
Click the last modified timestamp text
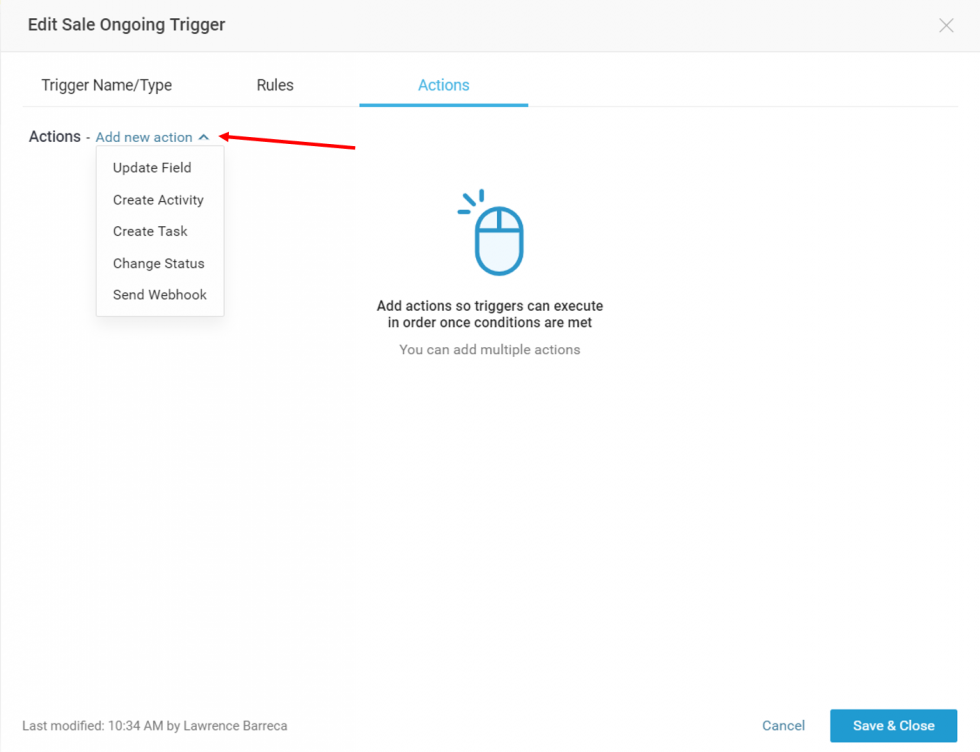coord(155,725)
